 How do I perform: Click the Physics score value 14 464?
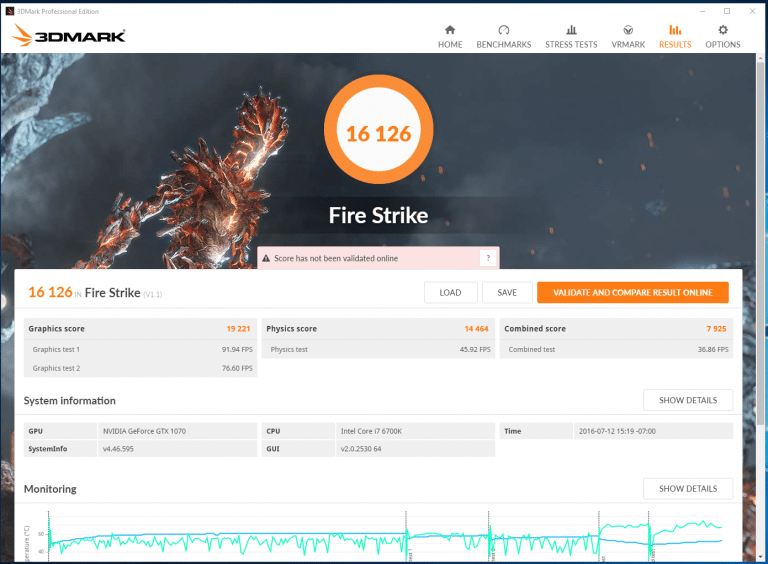(477, 329)
